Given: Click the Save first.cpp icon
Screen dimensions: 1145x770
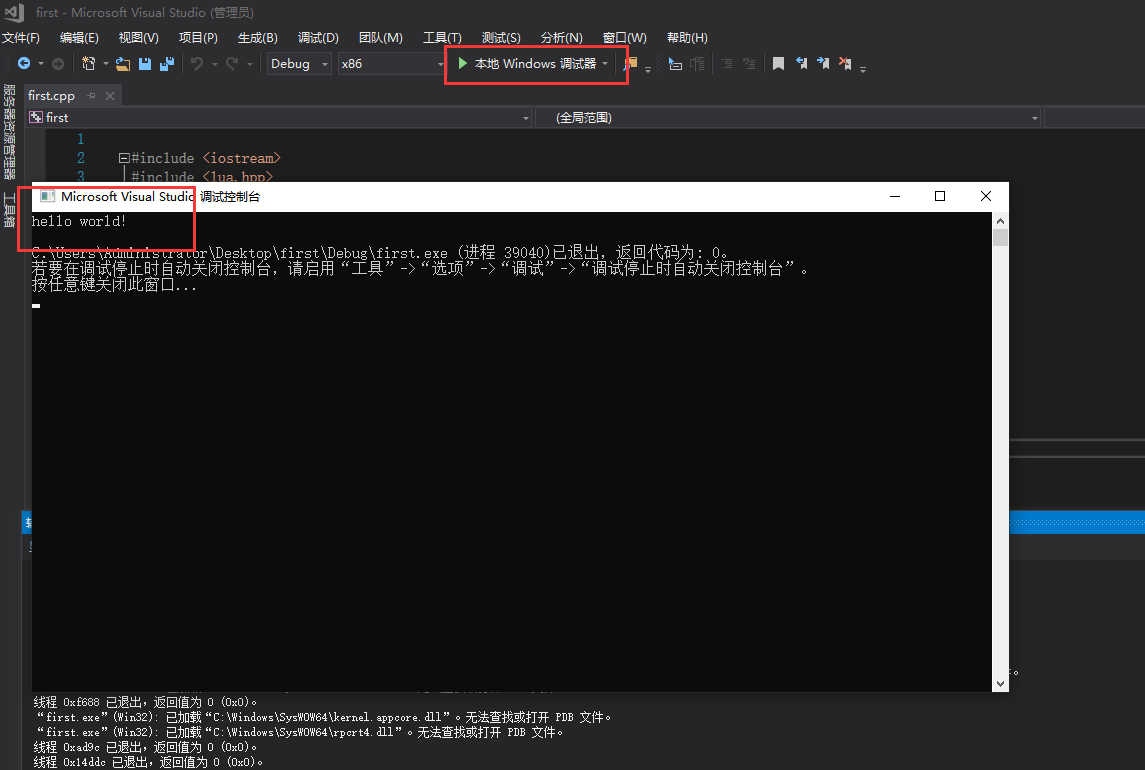Looking at the screenshot, I should (146, 64).
